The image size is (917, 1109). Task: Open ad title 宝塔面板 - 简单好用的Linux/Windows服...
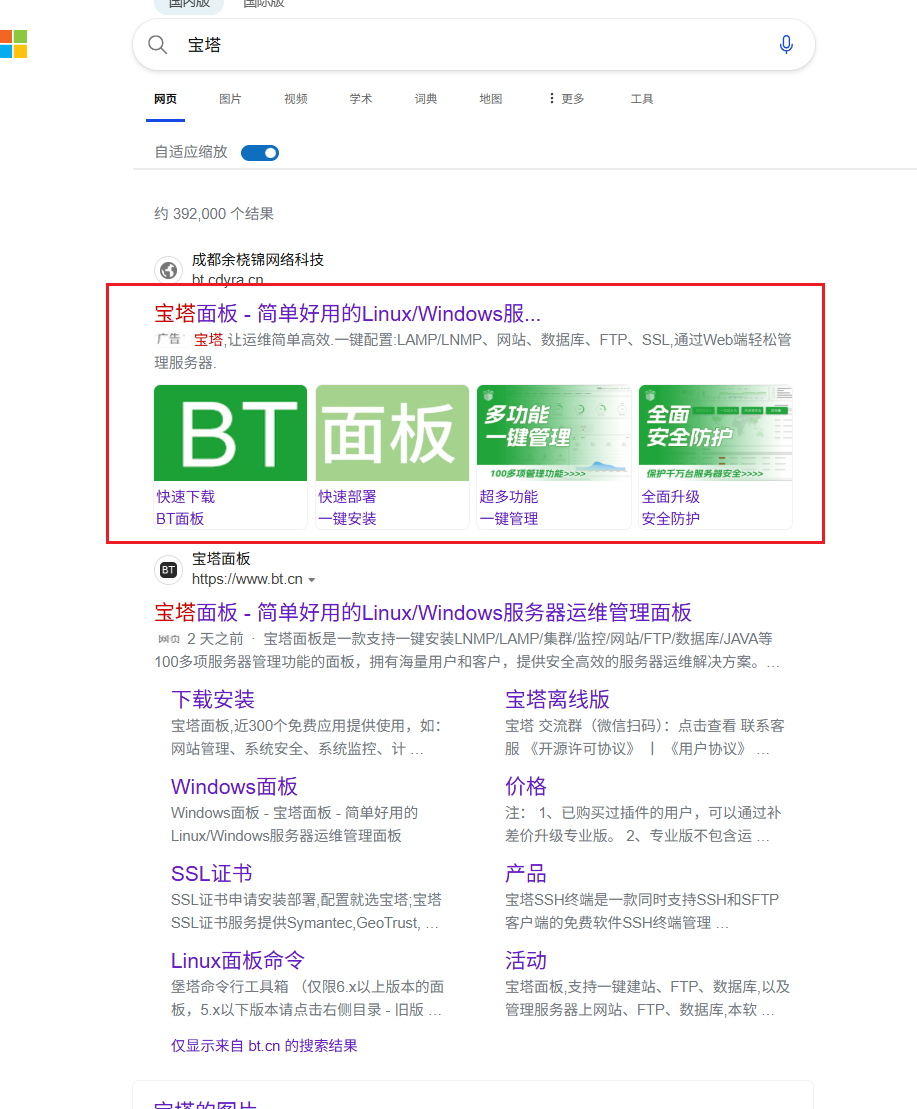[347, 313]
